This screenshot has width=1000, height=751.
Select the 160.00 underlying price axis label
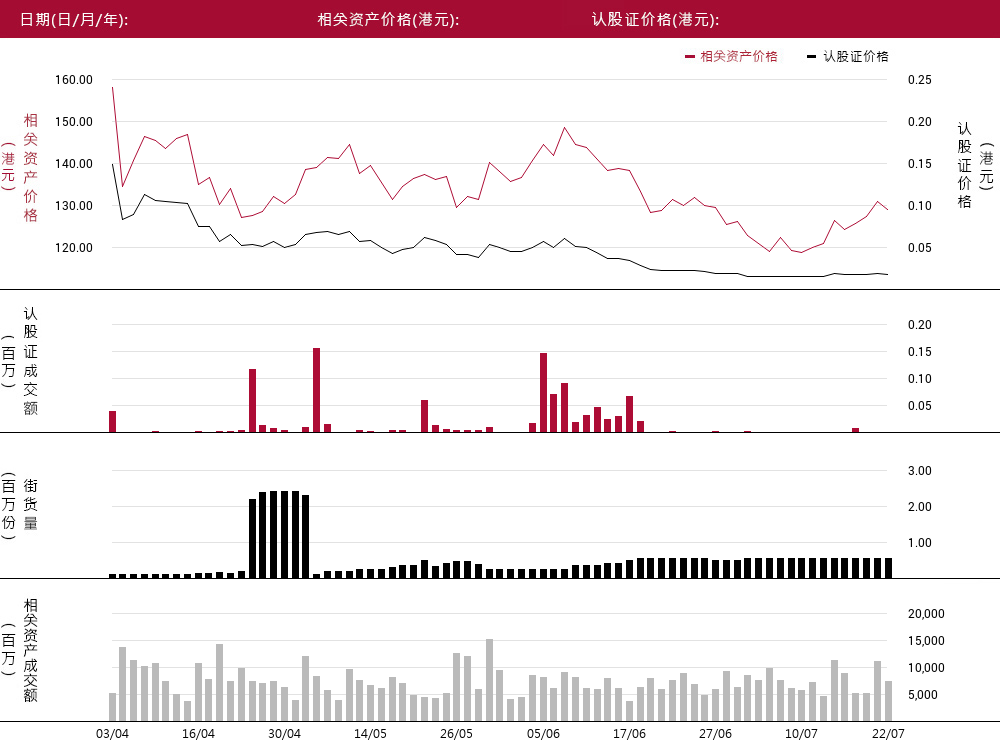click(x=74, y=80)
